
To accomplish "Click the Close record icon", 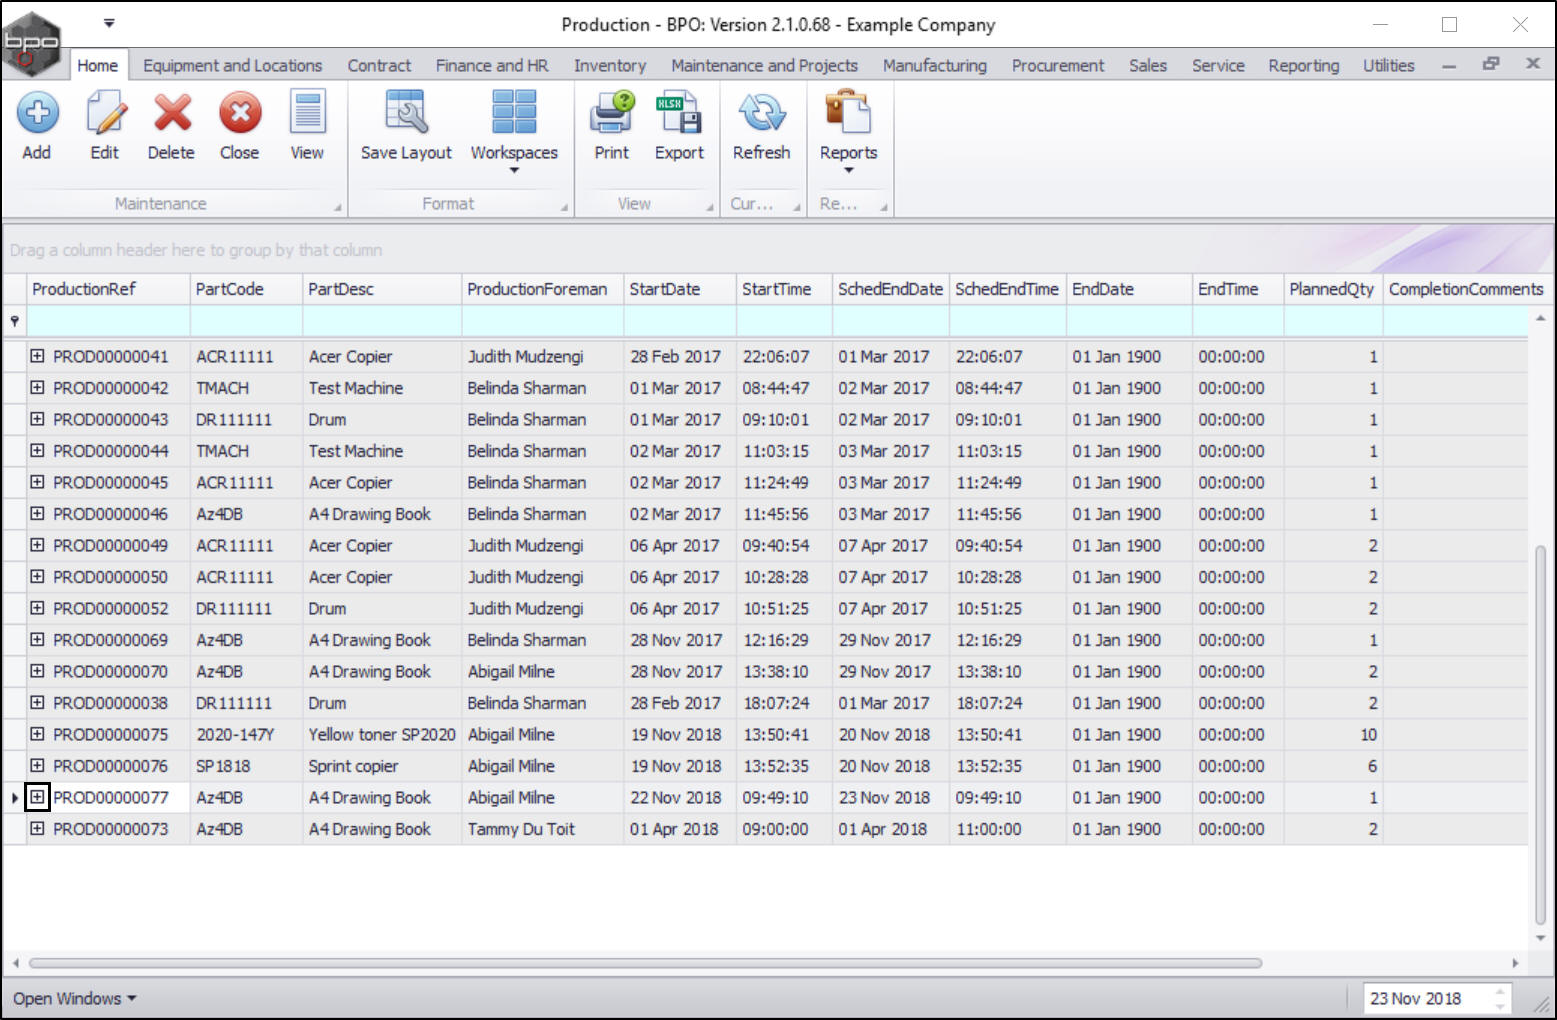I will 240,114.
